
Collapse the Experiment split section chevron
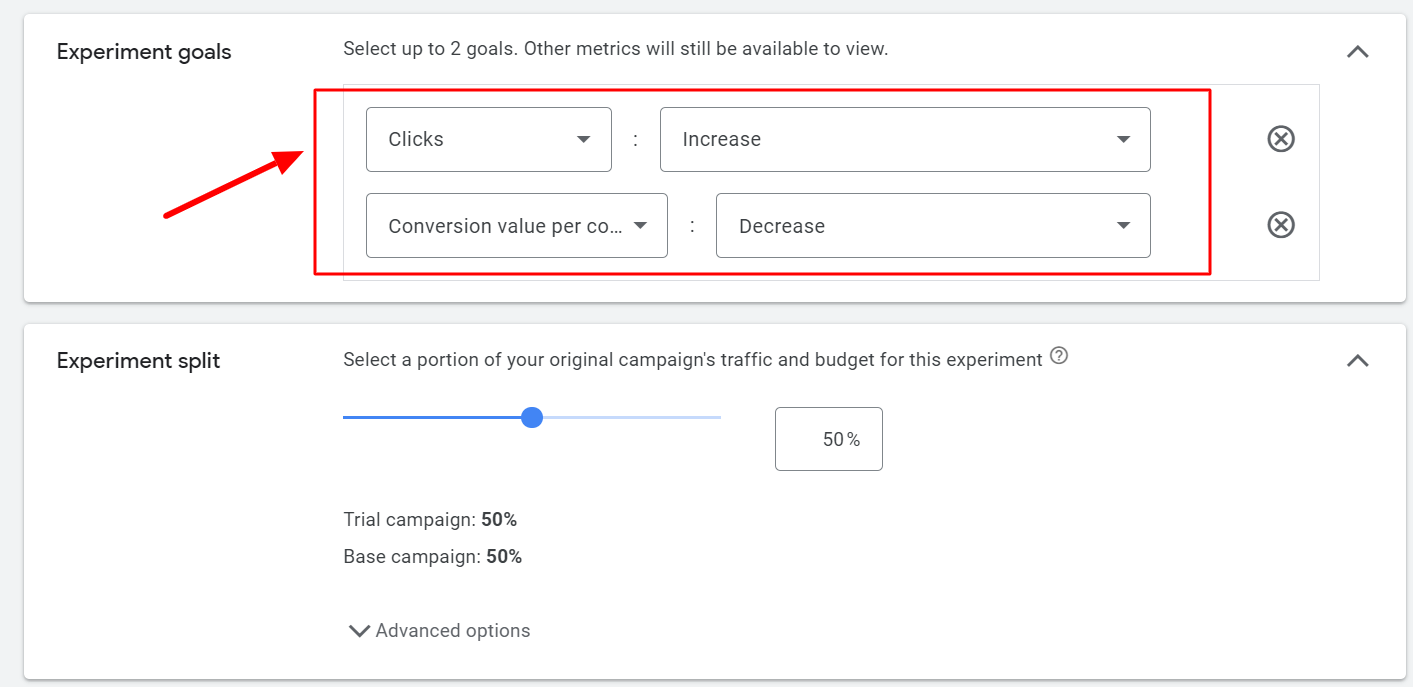pyautogui.click(x=1357, y=361)
